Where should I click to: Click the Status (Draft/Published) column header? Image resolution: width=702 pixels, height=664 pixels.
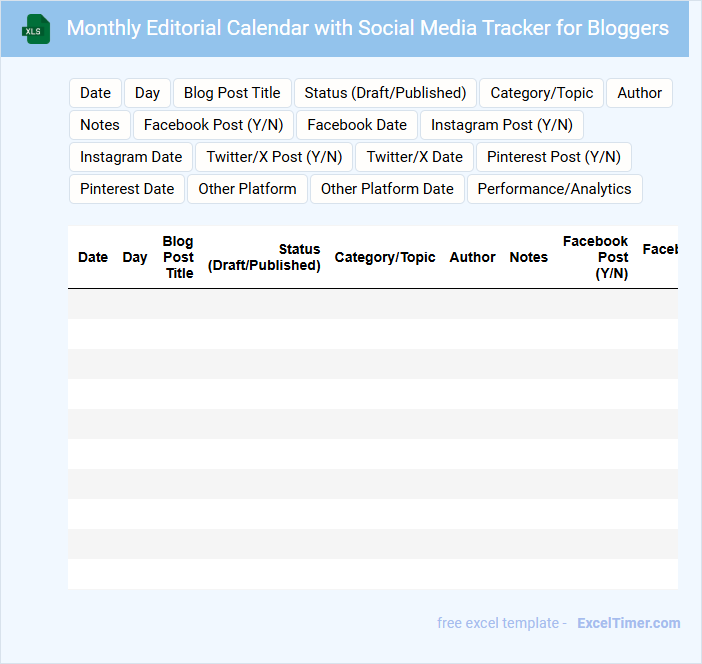coord(264,257)
